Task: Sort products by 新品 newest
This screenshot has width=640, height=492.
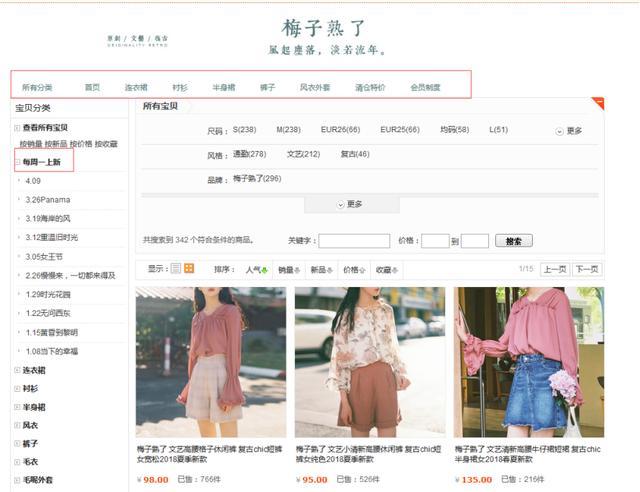Action: tap(320, 270)
